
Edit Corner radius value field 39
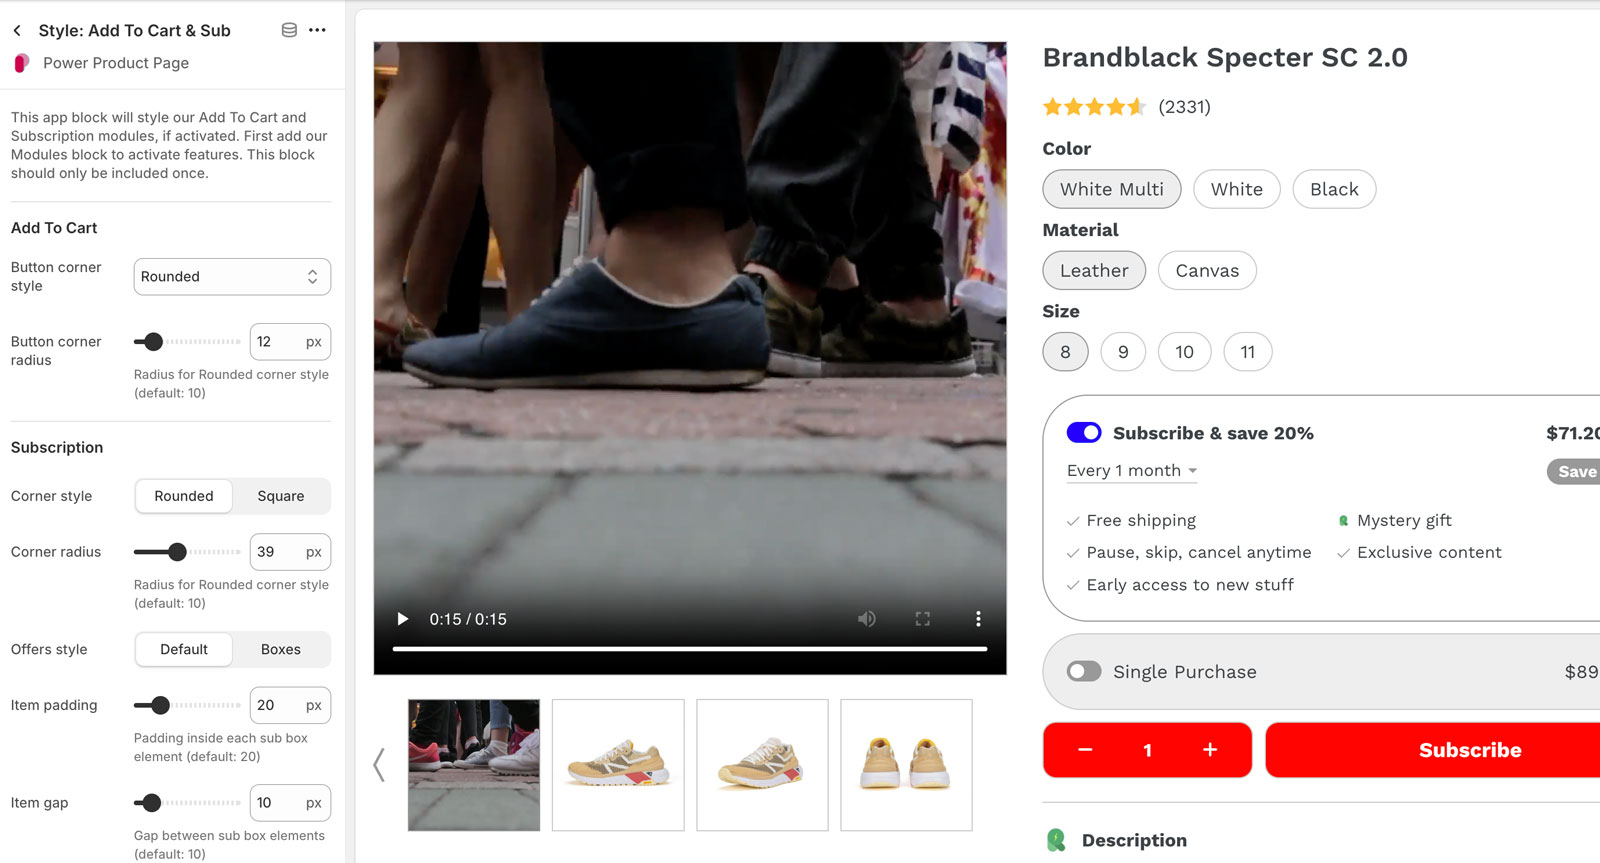click(290, 552)
